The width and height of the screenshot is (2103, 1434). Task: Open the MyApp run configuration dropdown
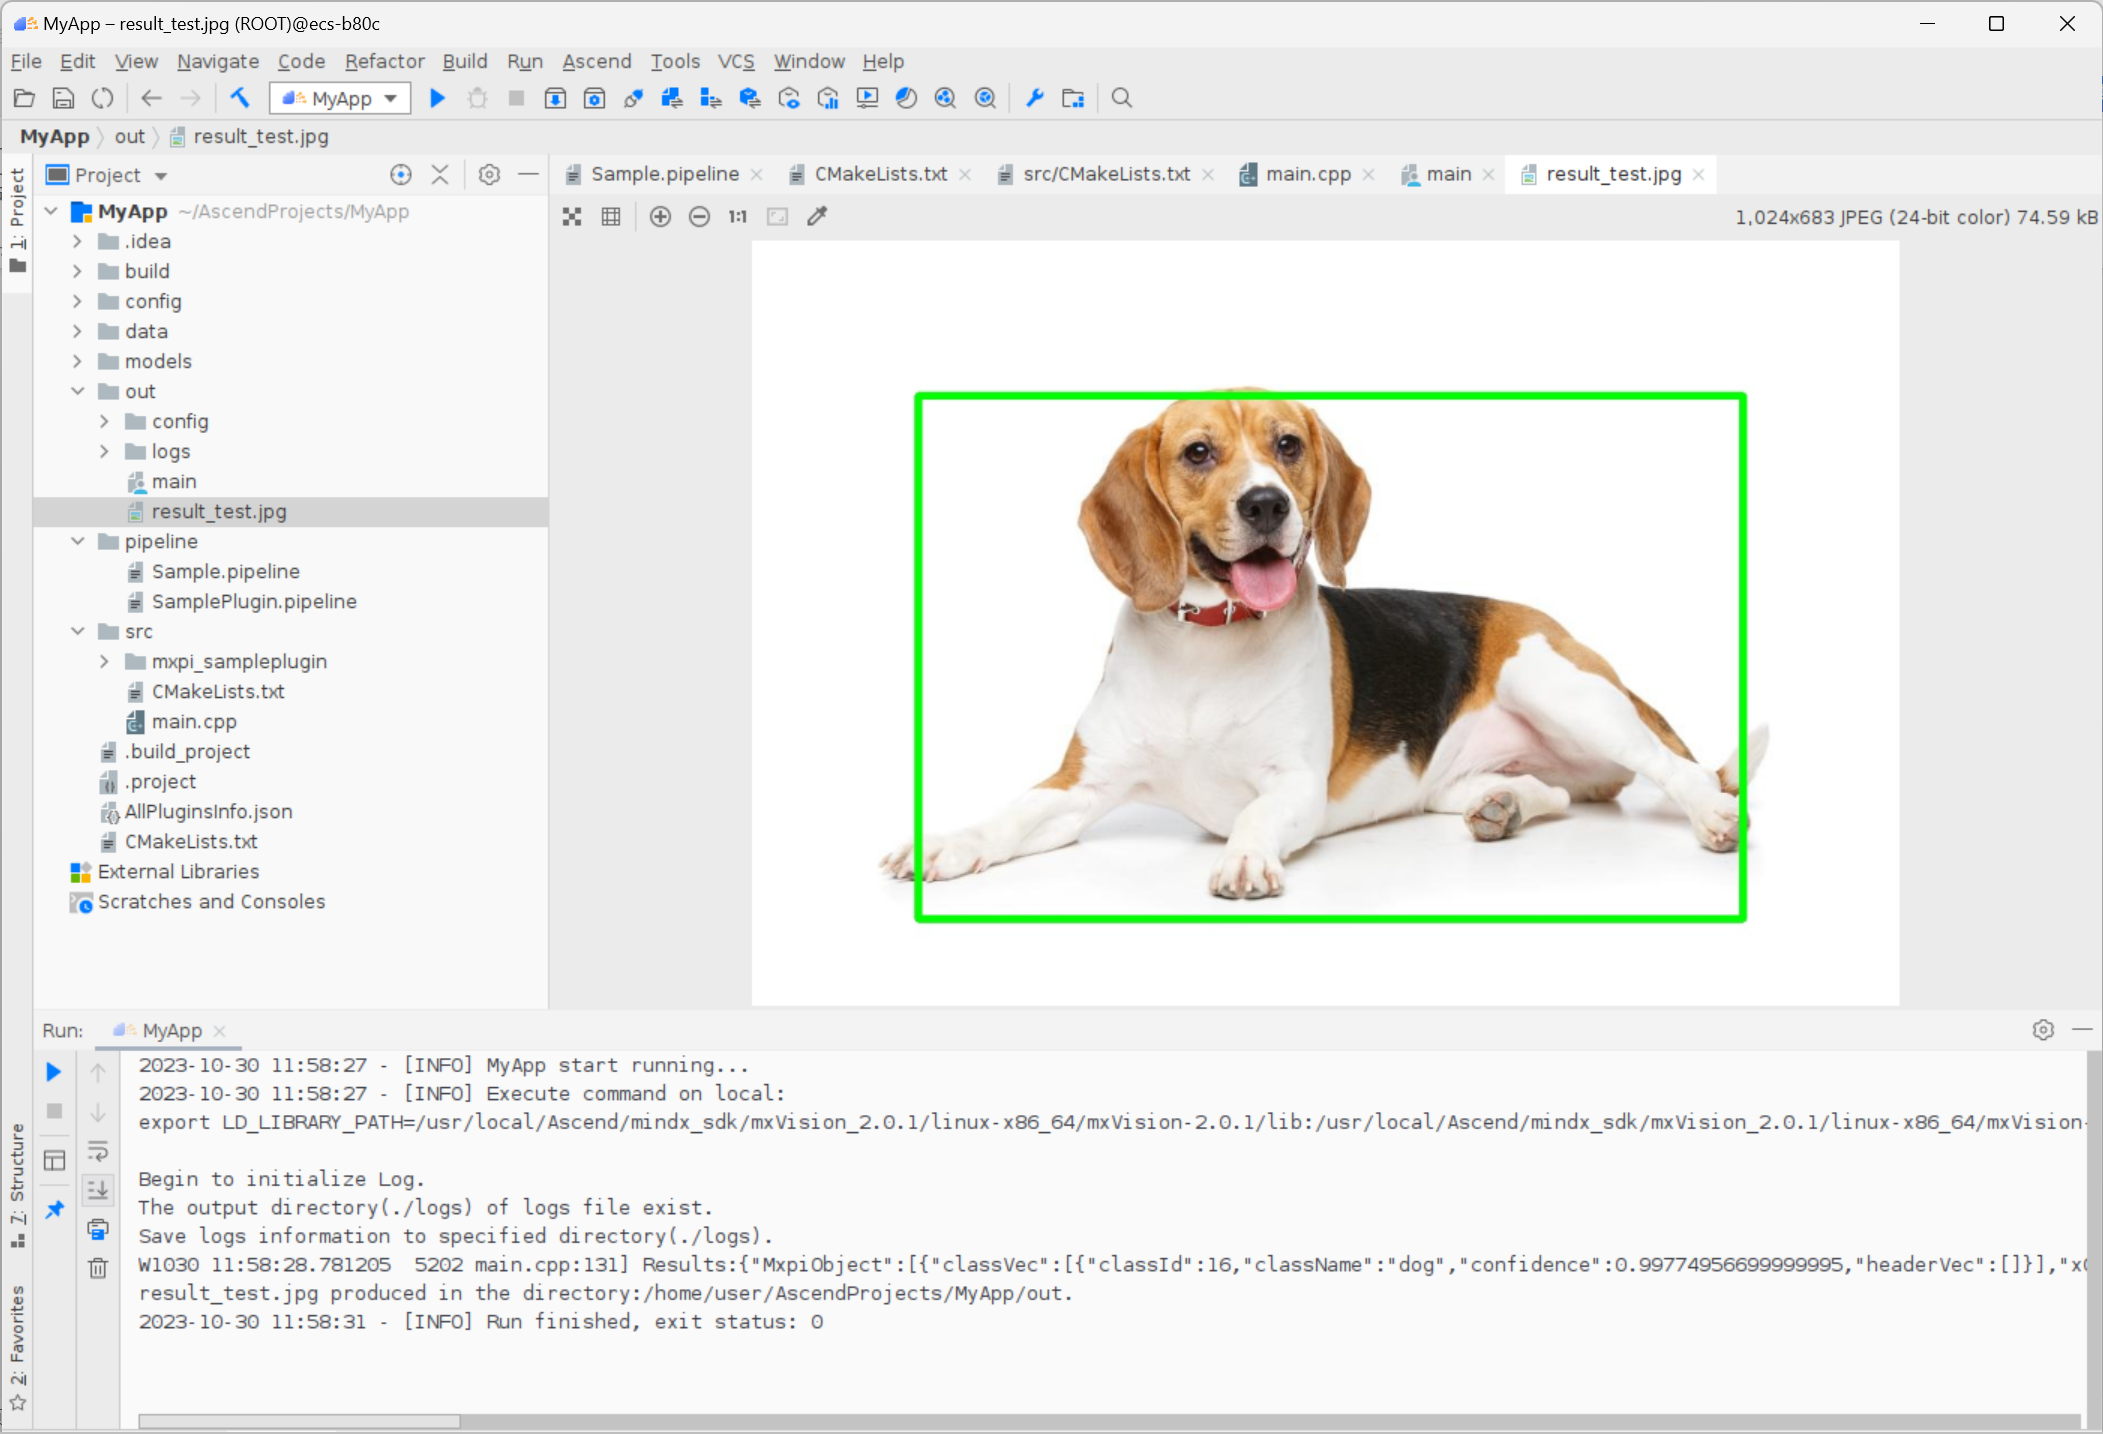[x=341, y=98]
